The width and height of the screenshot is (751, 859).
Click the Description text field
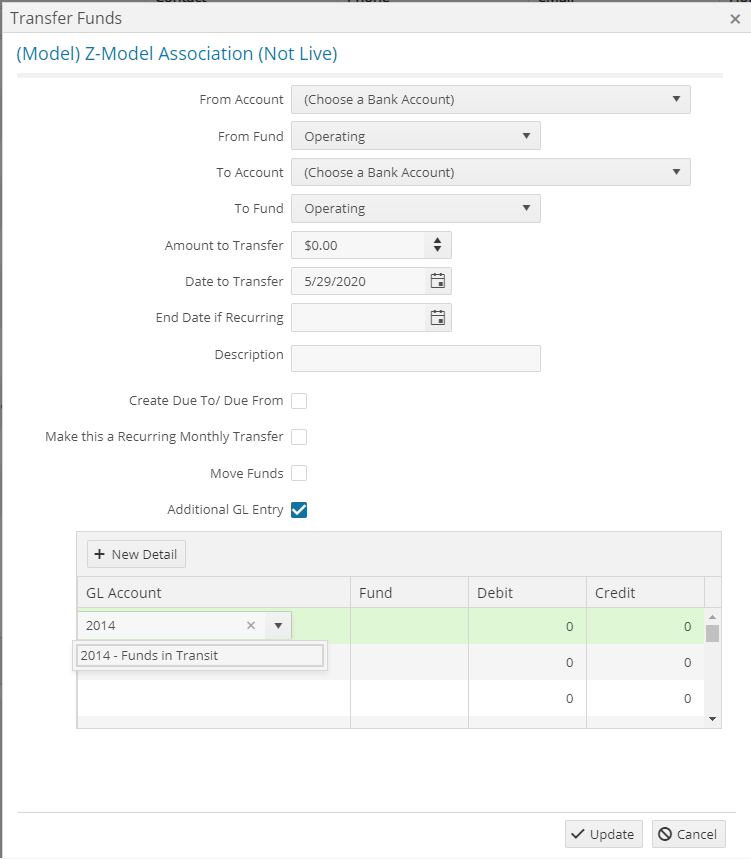point(416,358)
